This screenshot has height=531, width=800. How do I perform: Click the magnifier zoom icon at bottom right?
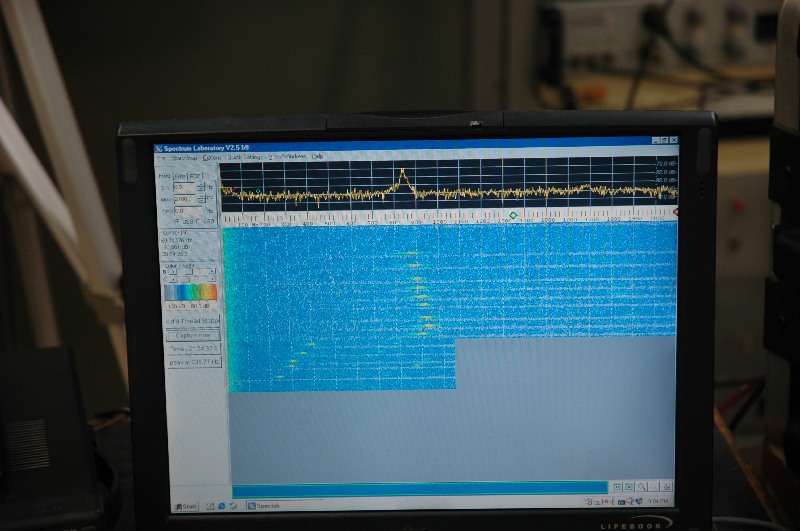coord(642,486)
